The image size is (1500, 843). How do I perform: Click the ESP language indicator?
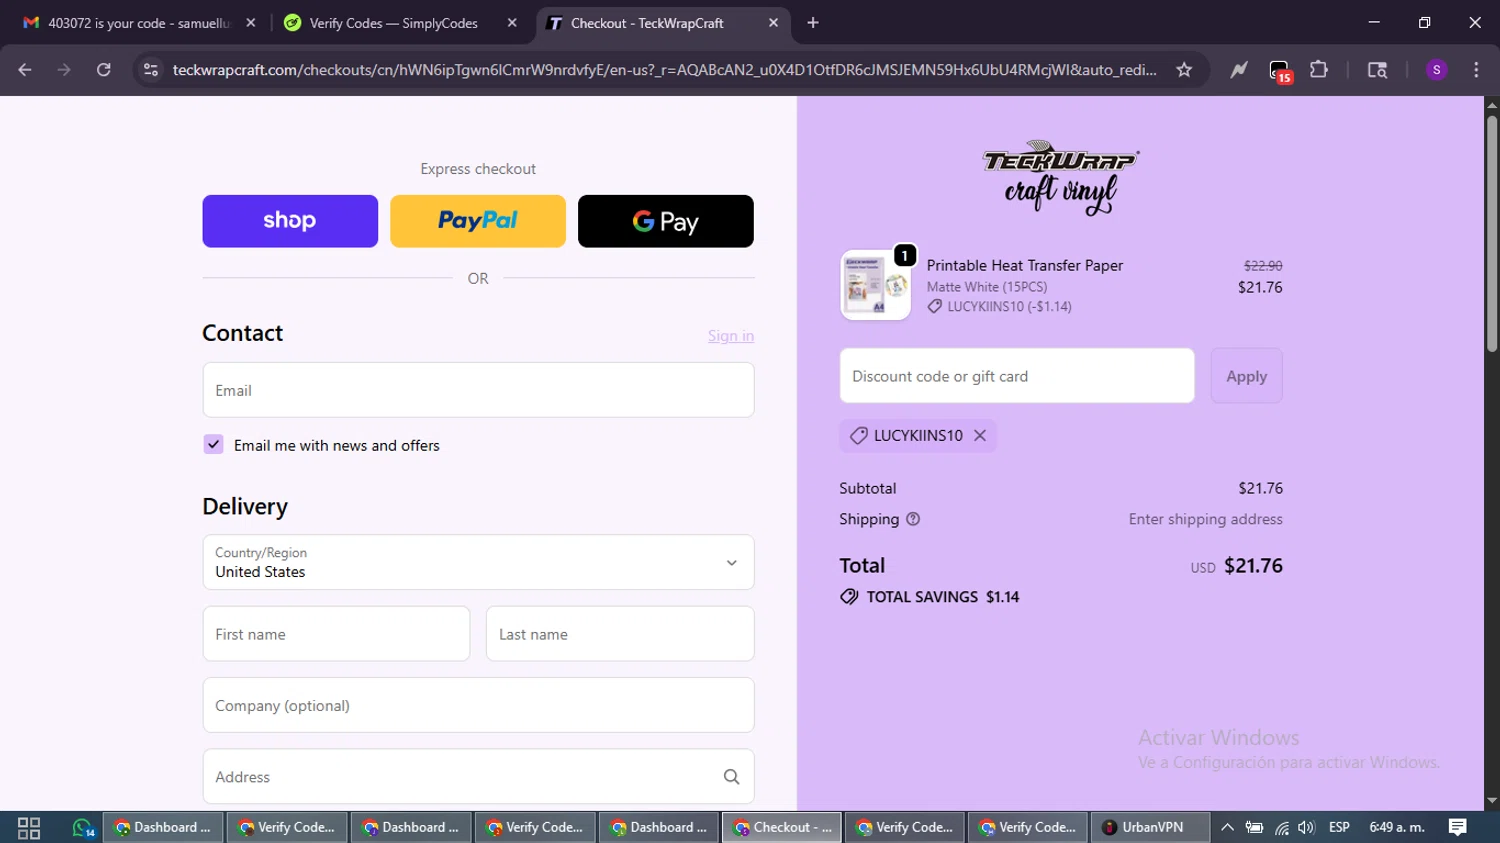(1339, 828)
